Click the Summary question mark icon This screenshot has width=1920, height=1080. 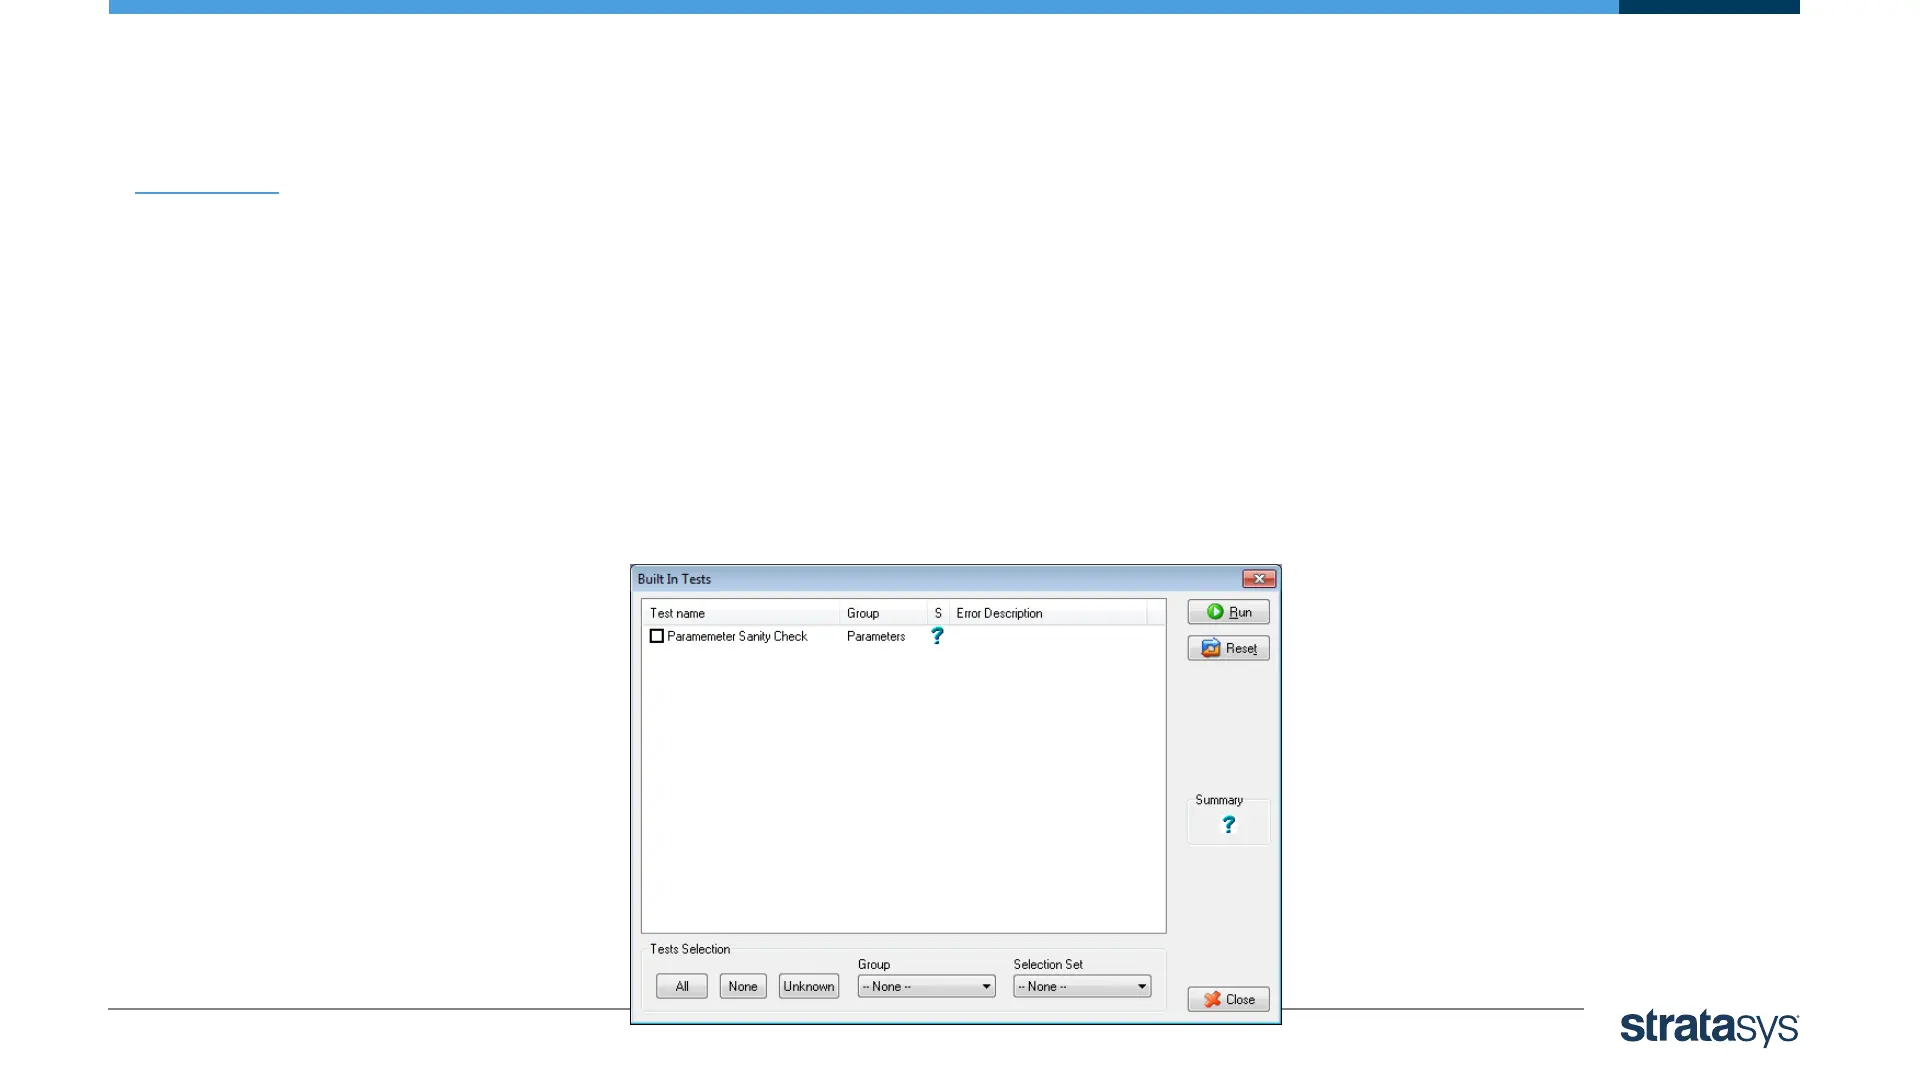(1228, 825)
